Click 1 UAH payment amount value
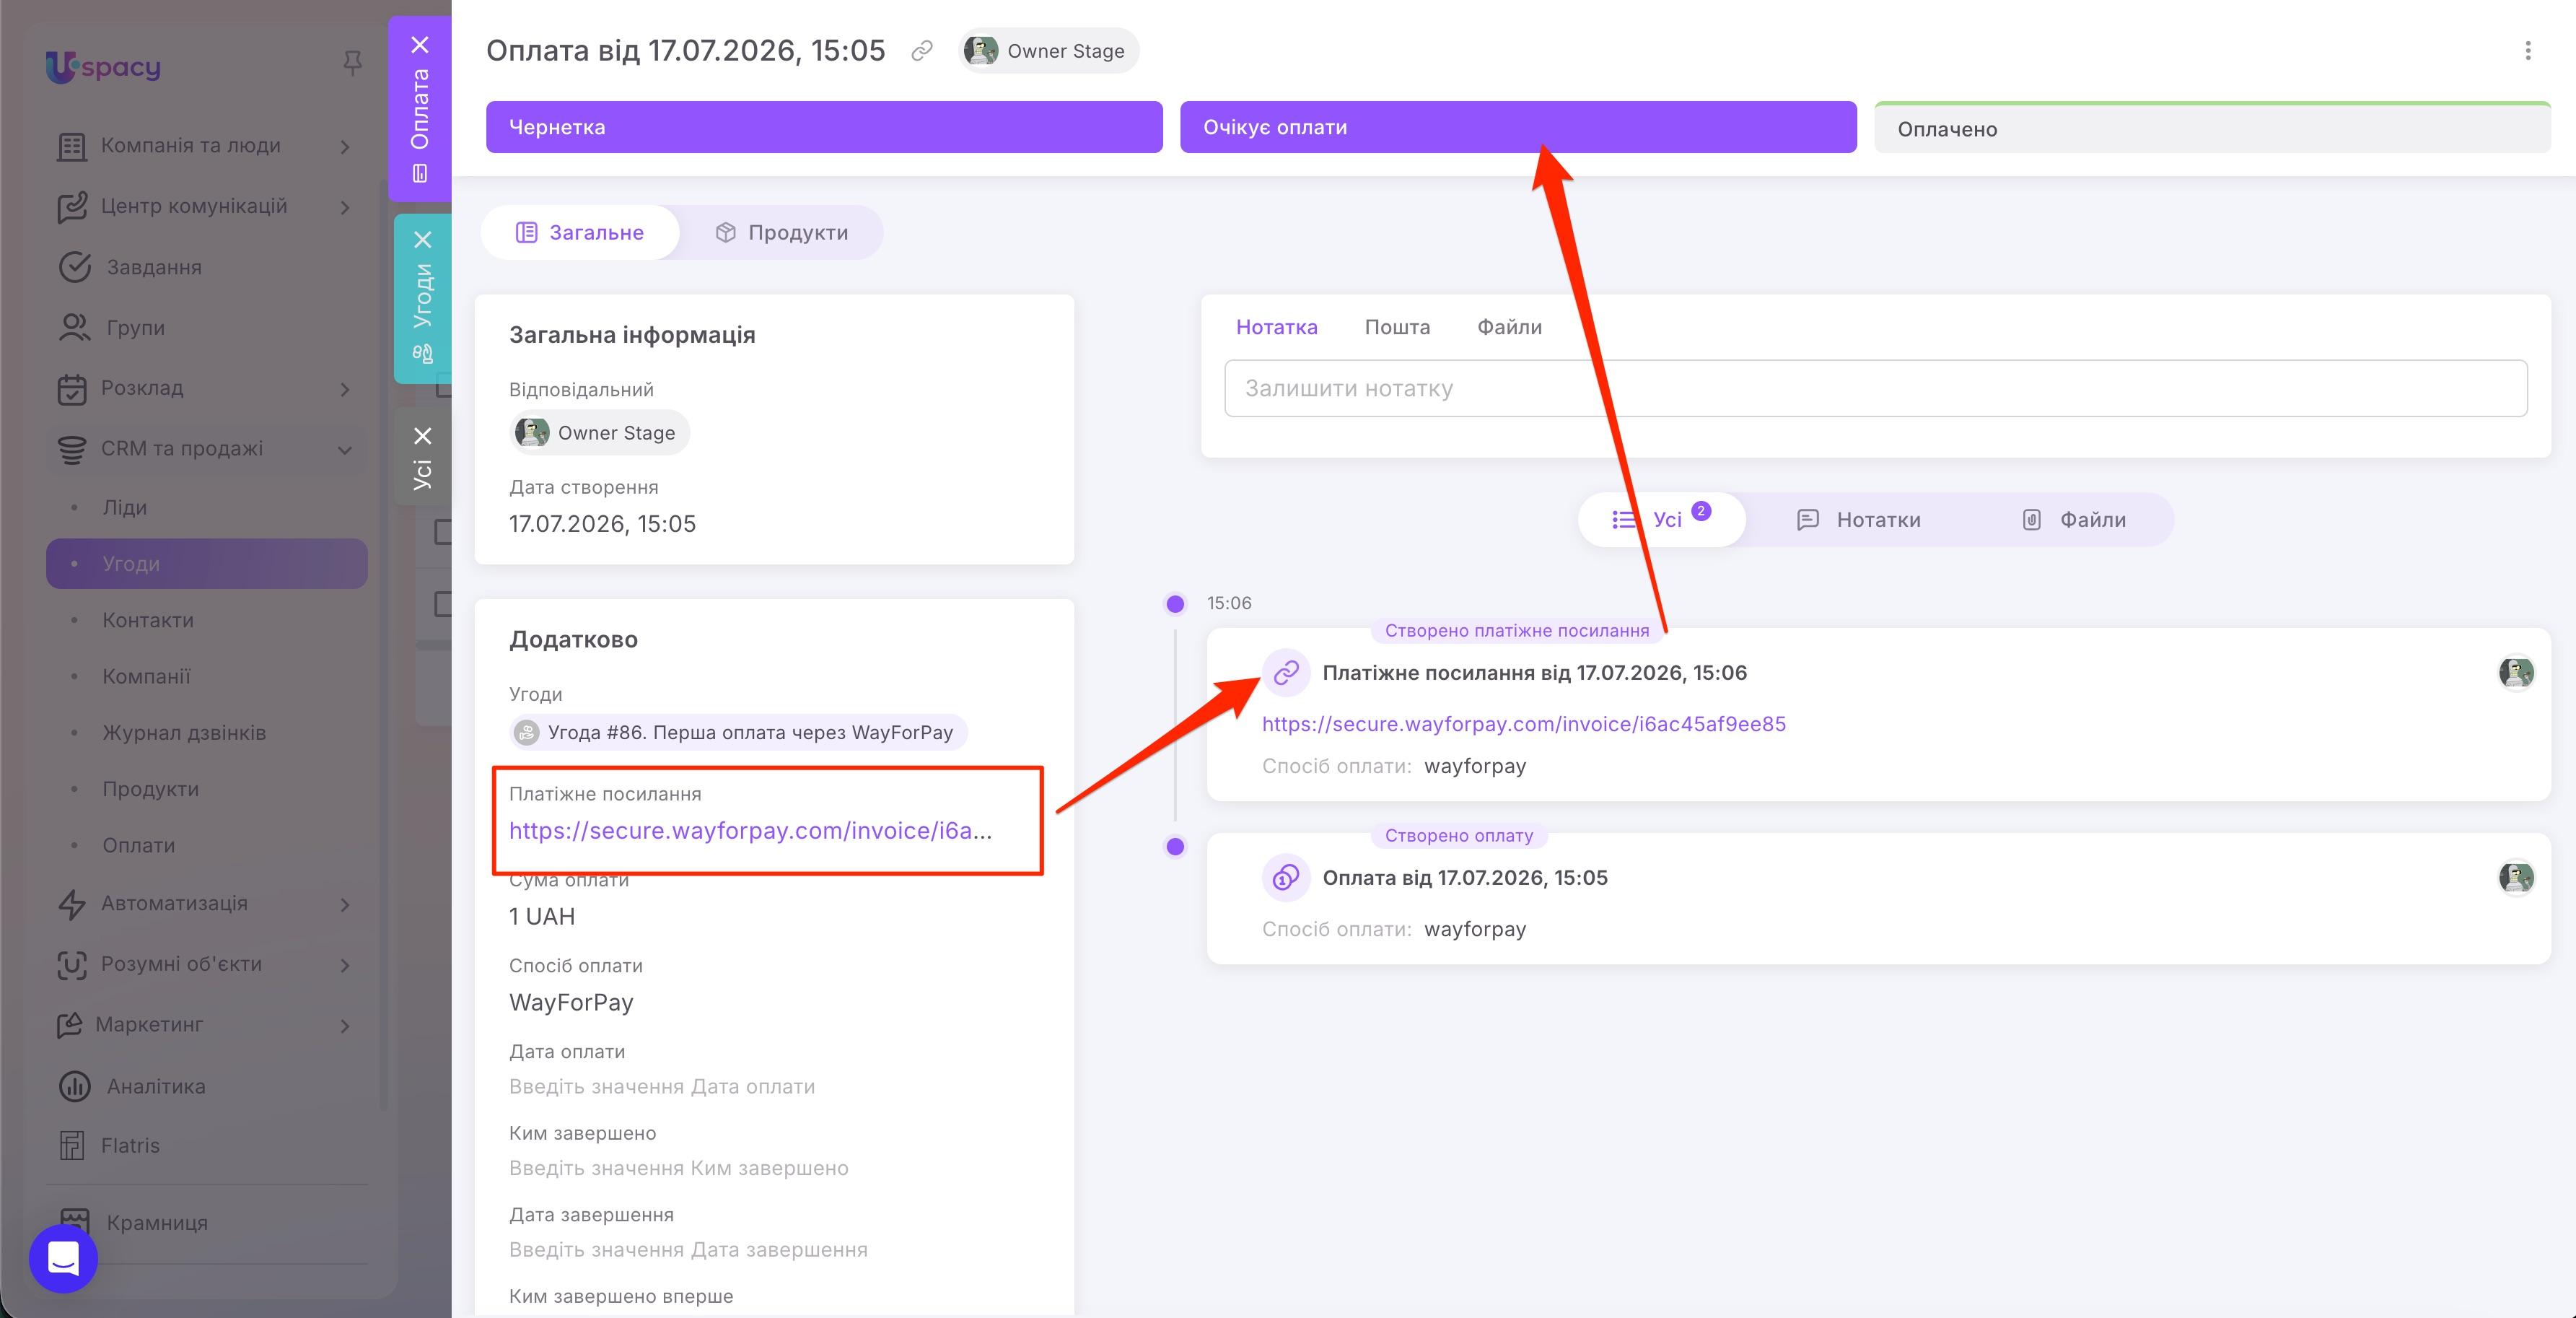Viewport: 2576px width, 1318px height. [x=542, y=916]
